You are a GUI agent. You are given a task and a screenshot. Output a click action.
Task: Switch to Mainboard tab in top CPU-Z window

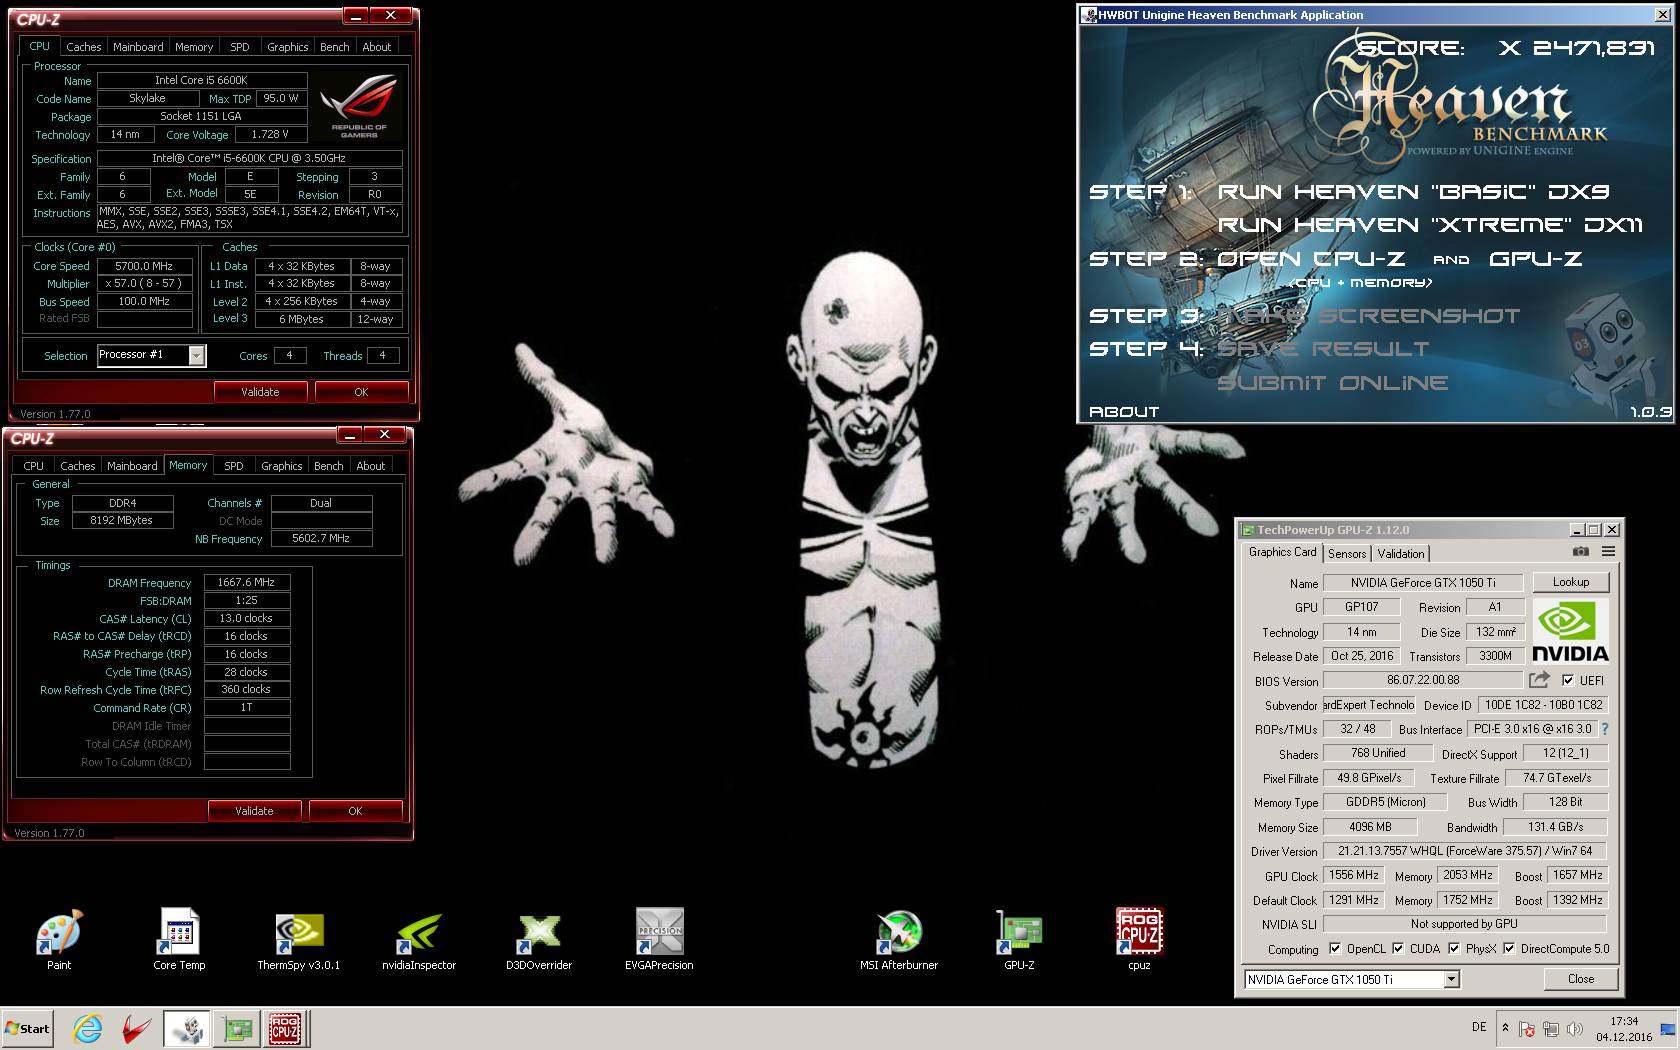click(138, 47)
